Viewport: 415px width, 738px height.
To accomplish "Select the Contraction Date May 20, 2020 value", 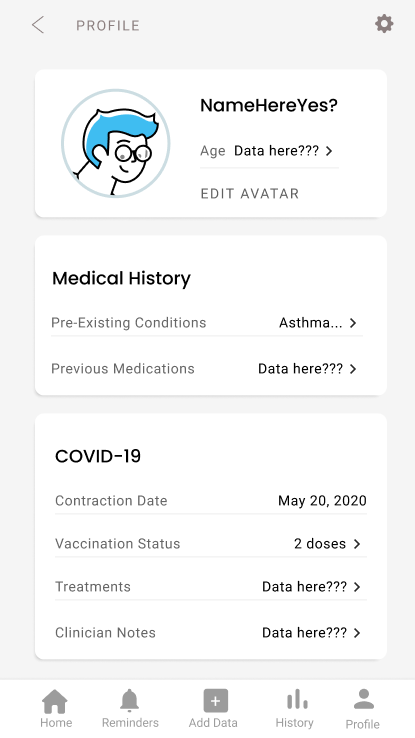I will click(322, 501).
